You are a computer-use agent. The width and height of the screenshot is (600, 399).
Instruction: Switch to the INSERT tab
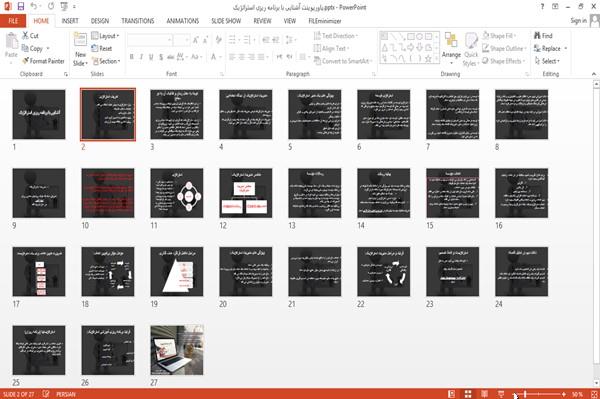point(70,21)
